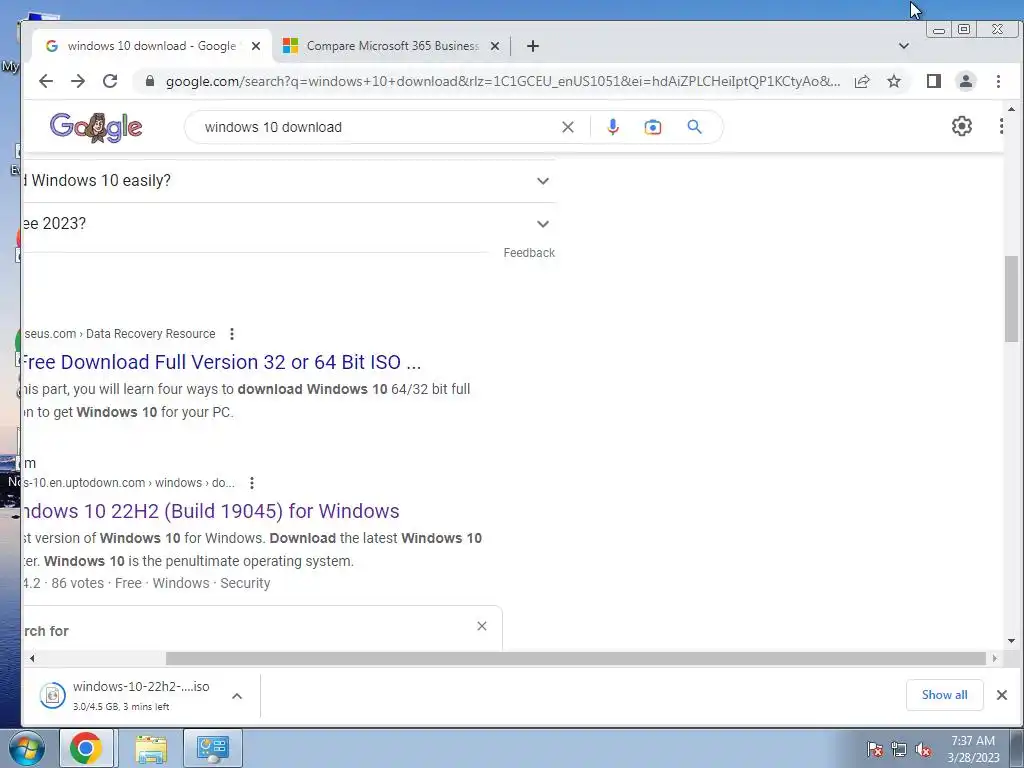Image resolution: width=1024 pixels, height=768 pixels.
Task: Dismiss the related searches box
Action: pos(482,626)
